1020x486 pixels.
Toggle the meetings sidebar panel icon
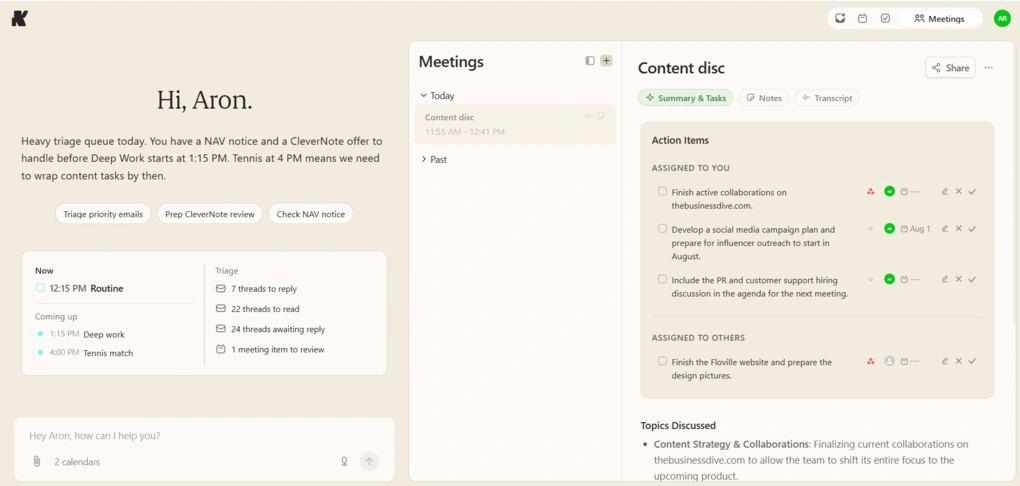pos(590,61)
